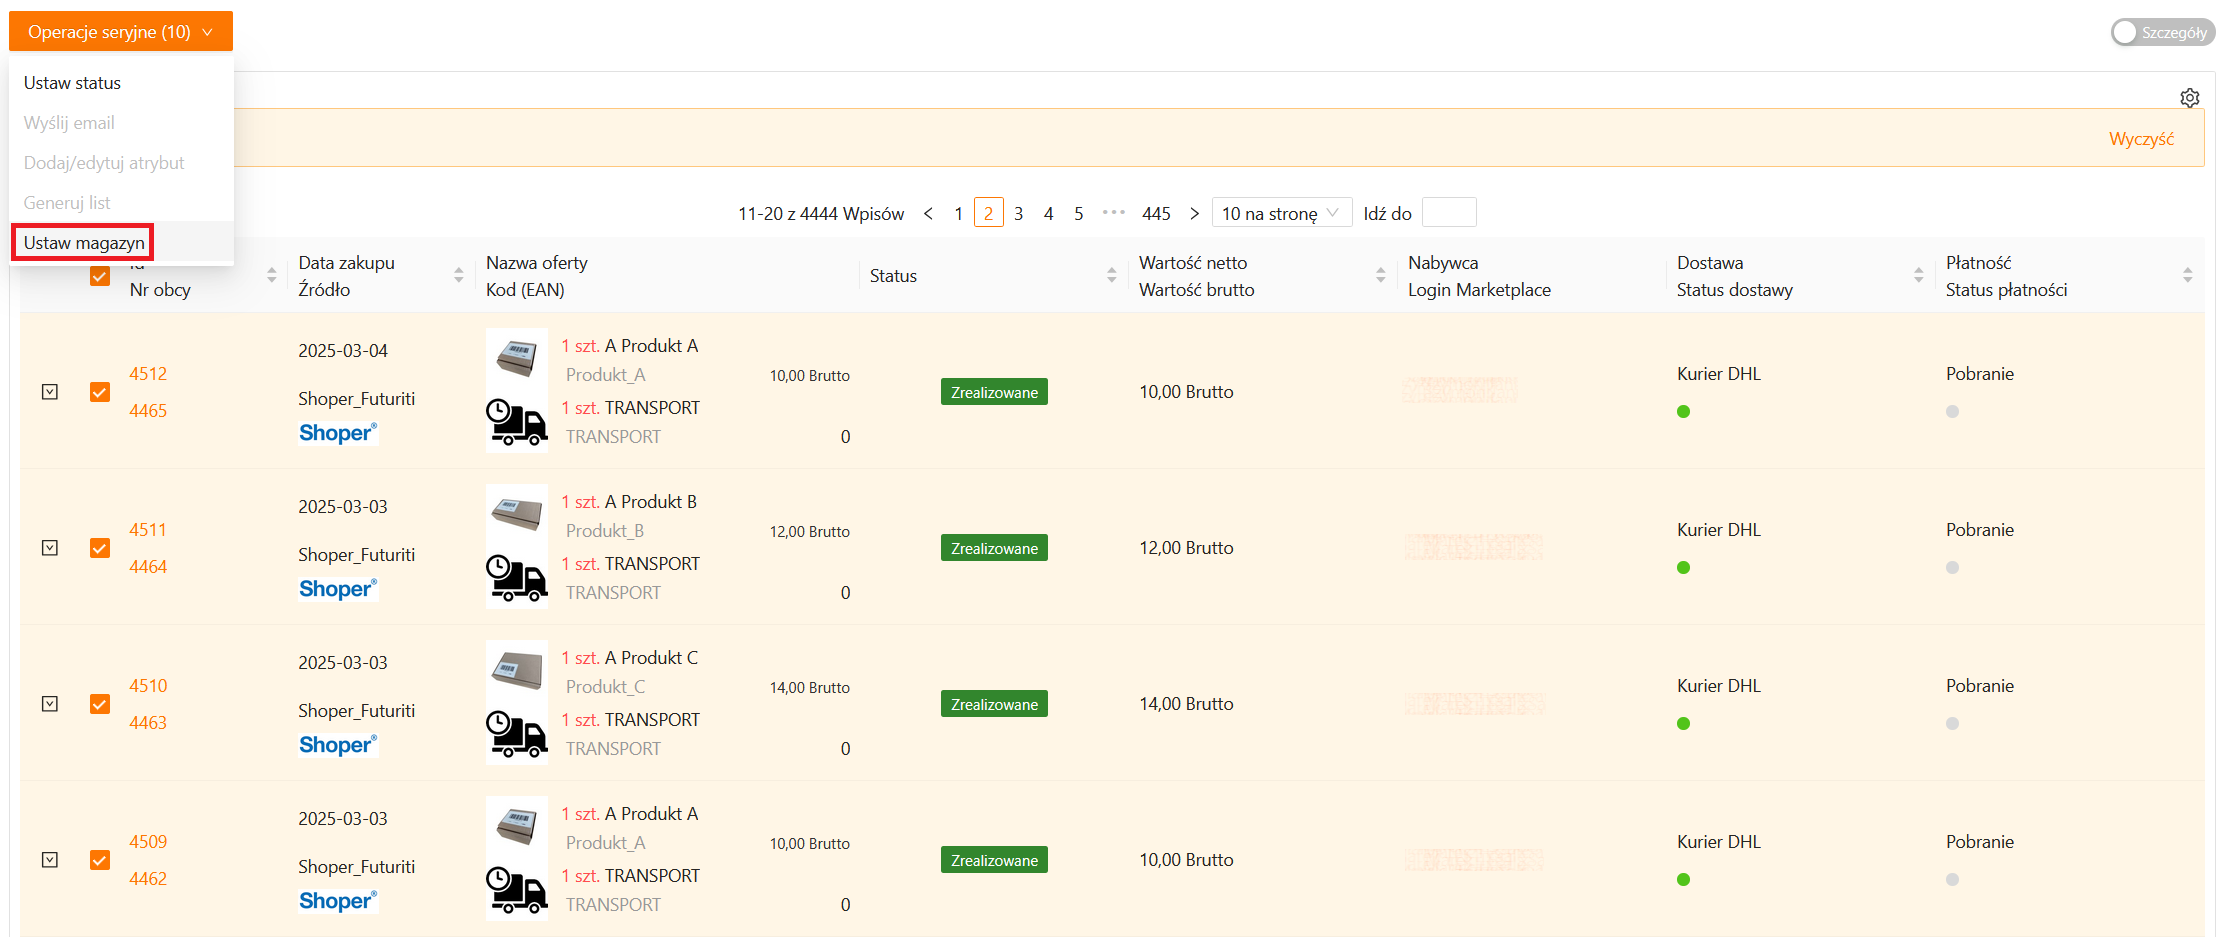Click the Shoper logo in order 4512
The height and width of the screenshot is (937, 2223).
click(337, 433)
